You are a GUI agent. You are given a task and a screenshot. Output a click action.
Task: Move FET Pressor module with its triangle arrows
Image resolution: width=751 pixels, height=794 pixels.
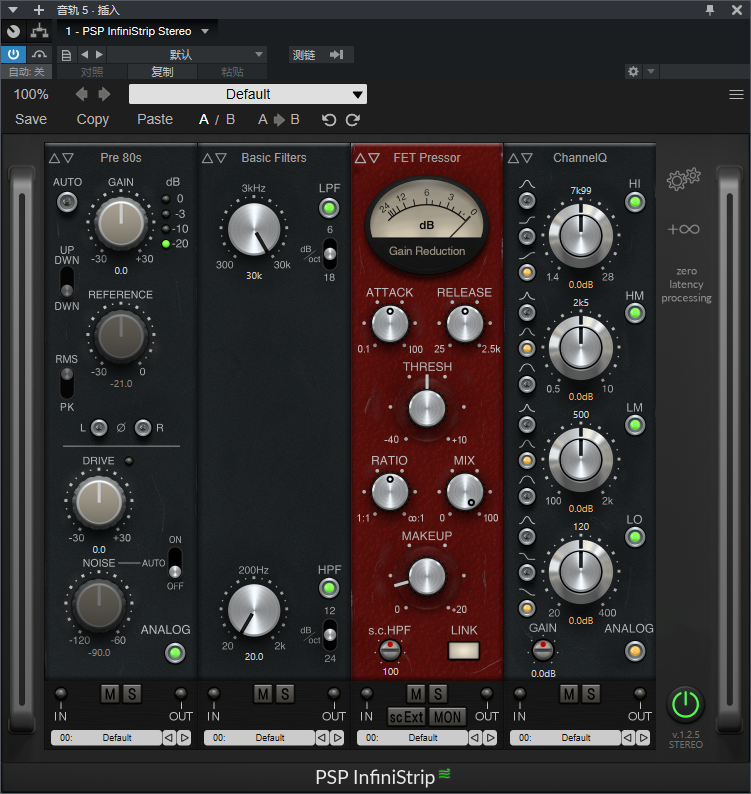point(367,158)
